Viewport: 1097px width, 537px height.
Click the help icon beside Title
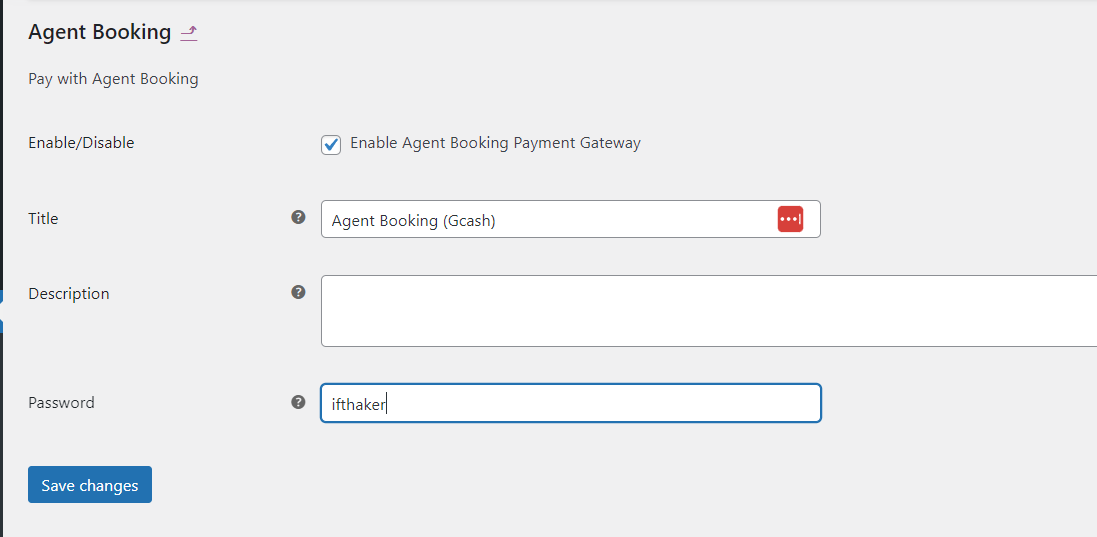point(298,217)
